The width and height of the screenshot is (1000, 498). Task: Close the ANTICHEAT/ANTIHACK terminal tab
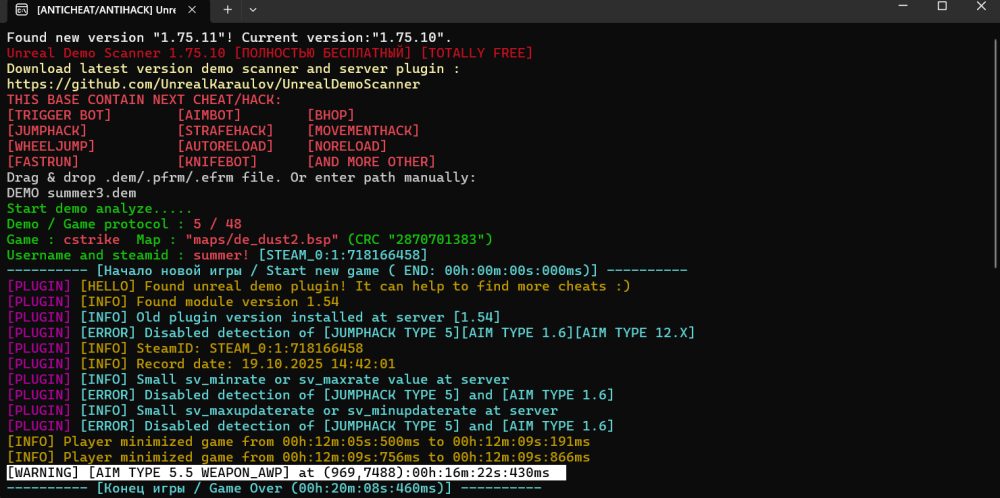coord(197,9)
